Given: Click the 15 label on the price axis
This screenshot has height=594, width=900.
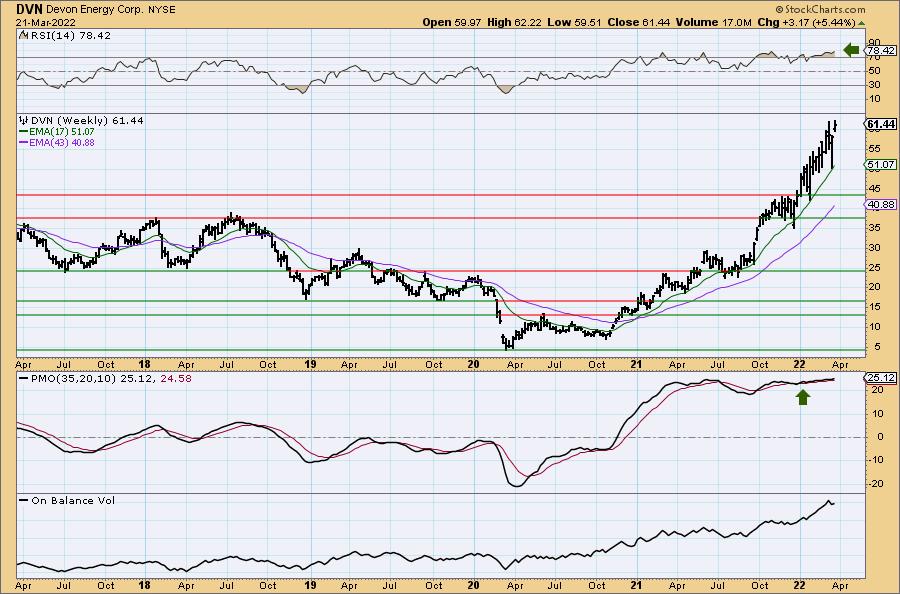Looking at the screenshot, I should [874, 307].
